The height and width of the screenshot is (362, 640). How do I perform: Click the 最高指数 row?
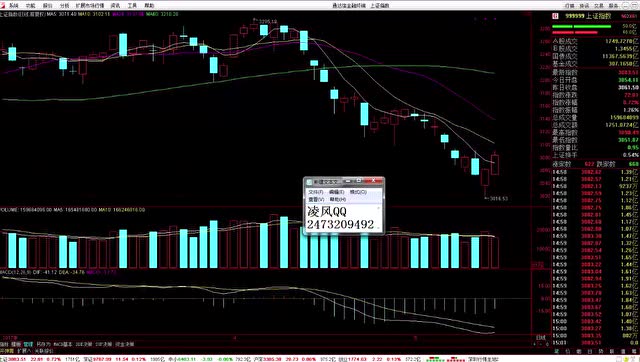[596, 133]
